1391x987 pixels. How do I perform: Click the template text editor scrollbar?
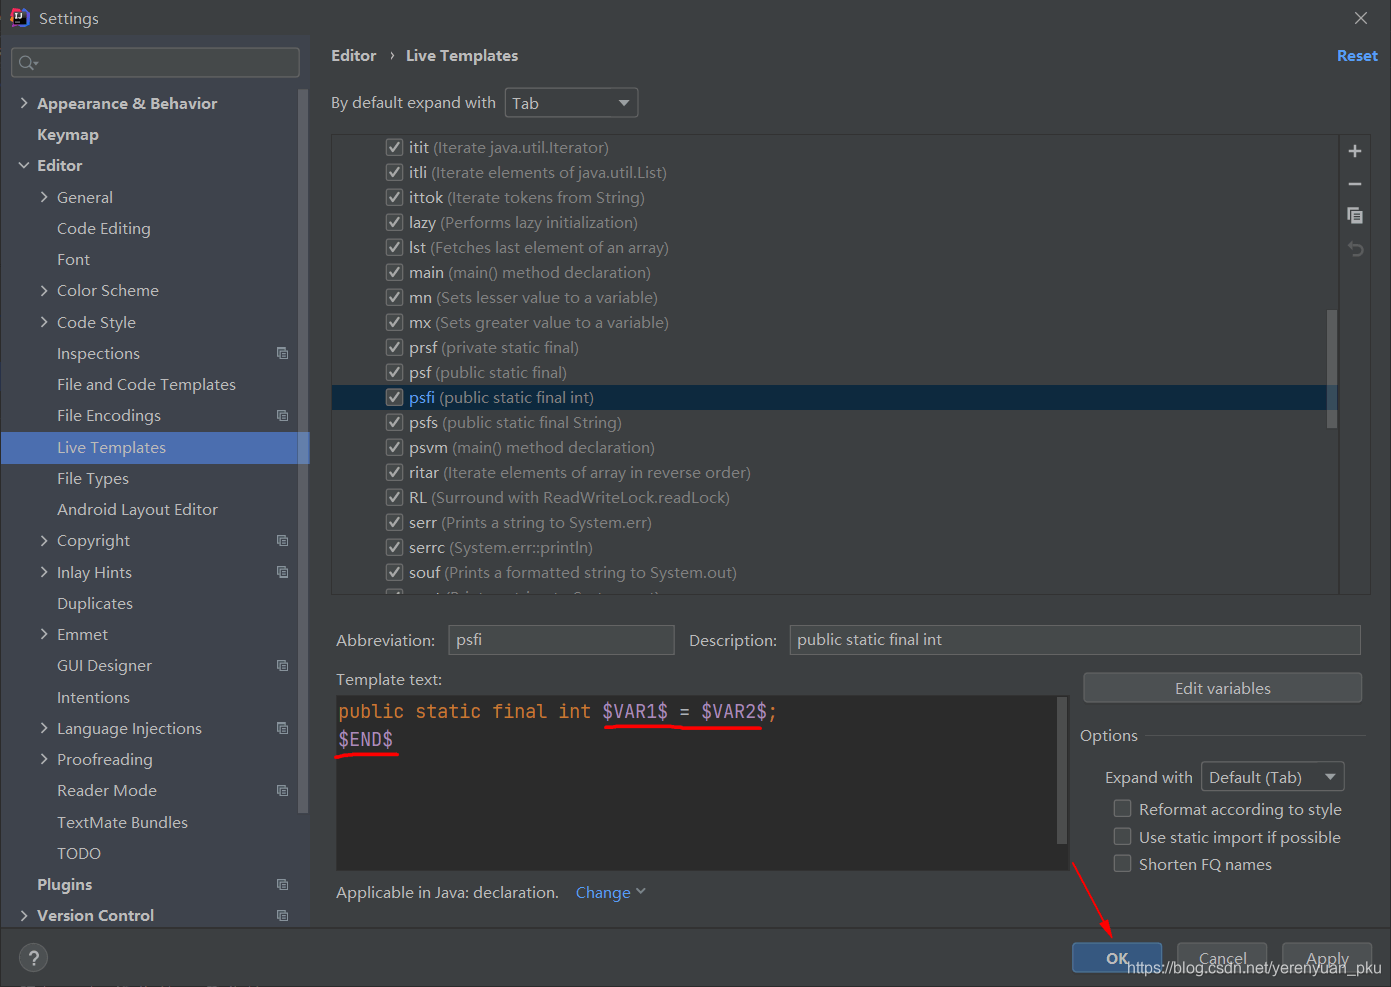pyautogui.click(x=1062, y=770)
